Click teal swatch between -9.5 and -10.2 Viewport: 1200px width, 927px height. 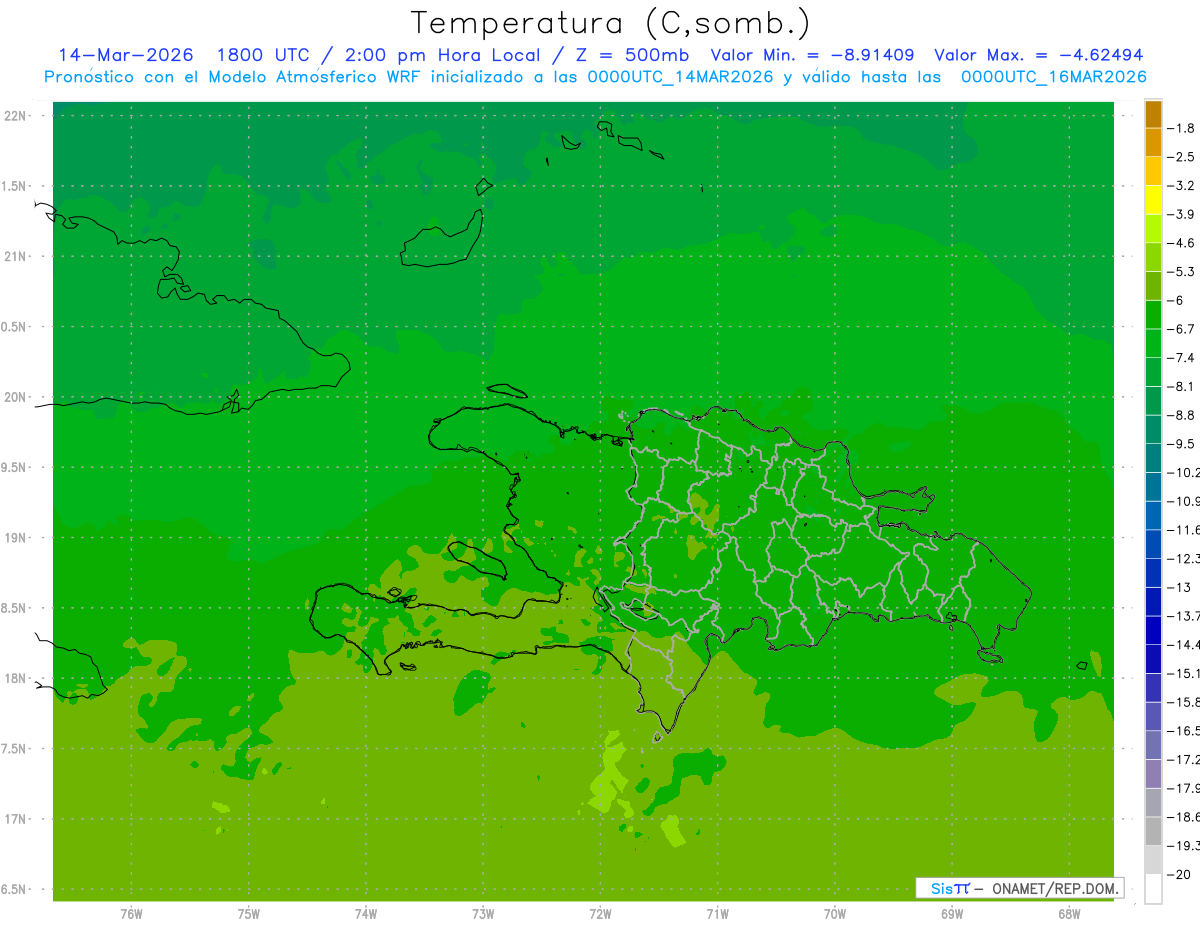[x=1153, y=458]
